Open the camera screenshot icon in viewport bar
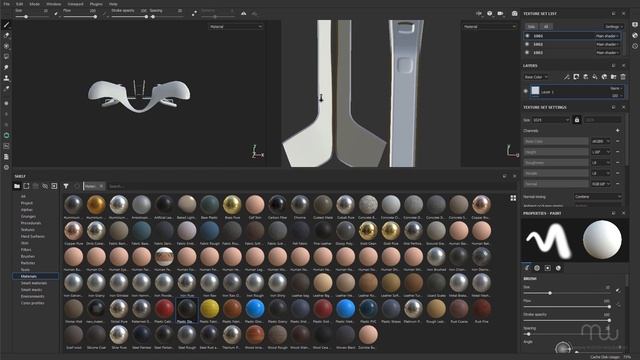Viewport: 640px width, 360px height. pos(514,13)
